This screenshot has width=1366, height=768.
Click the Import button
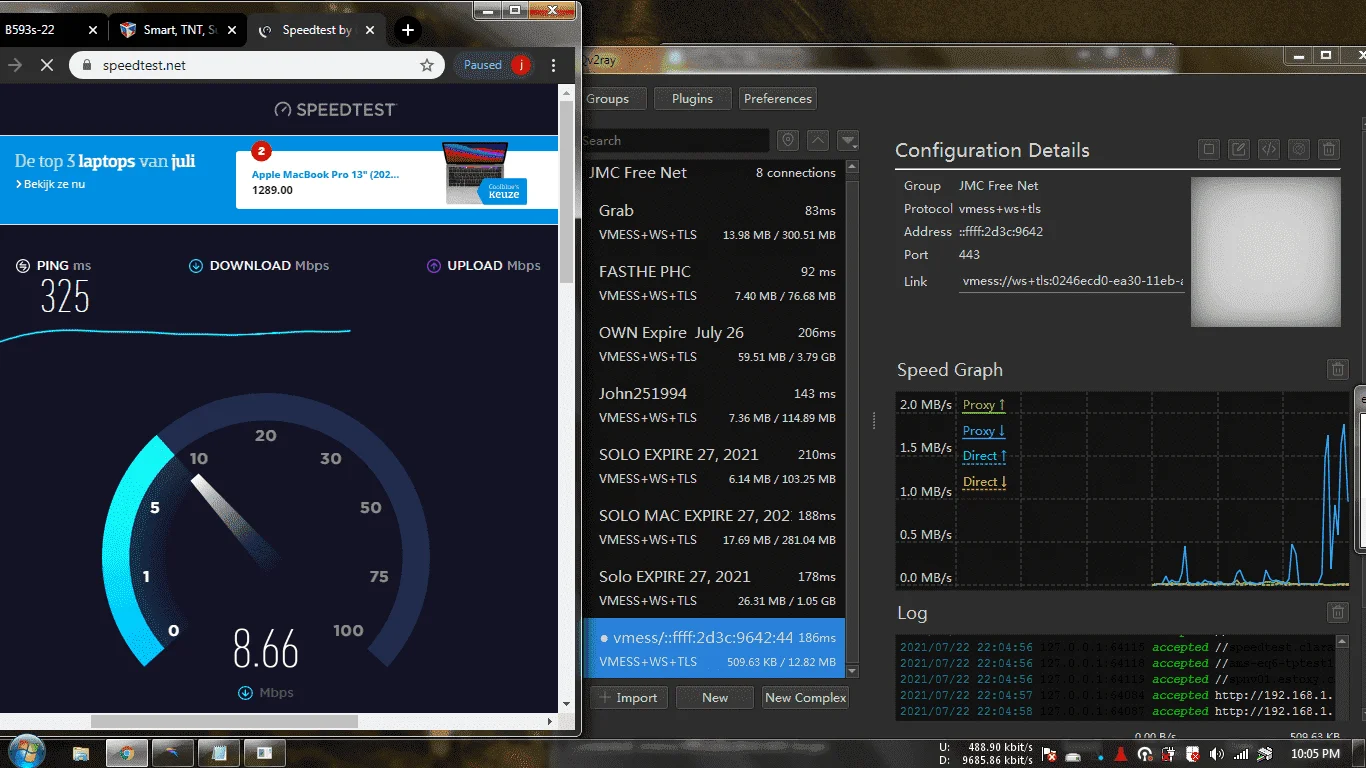coord(629,698)
